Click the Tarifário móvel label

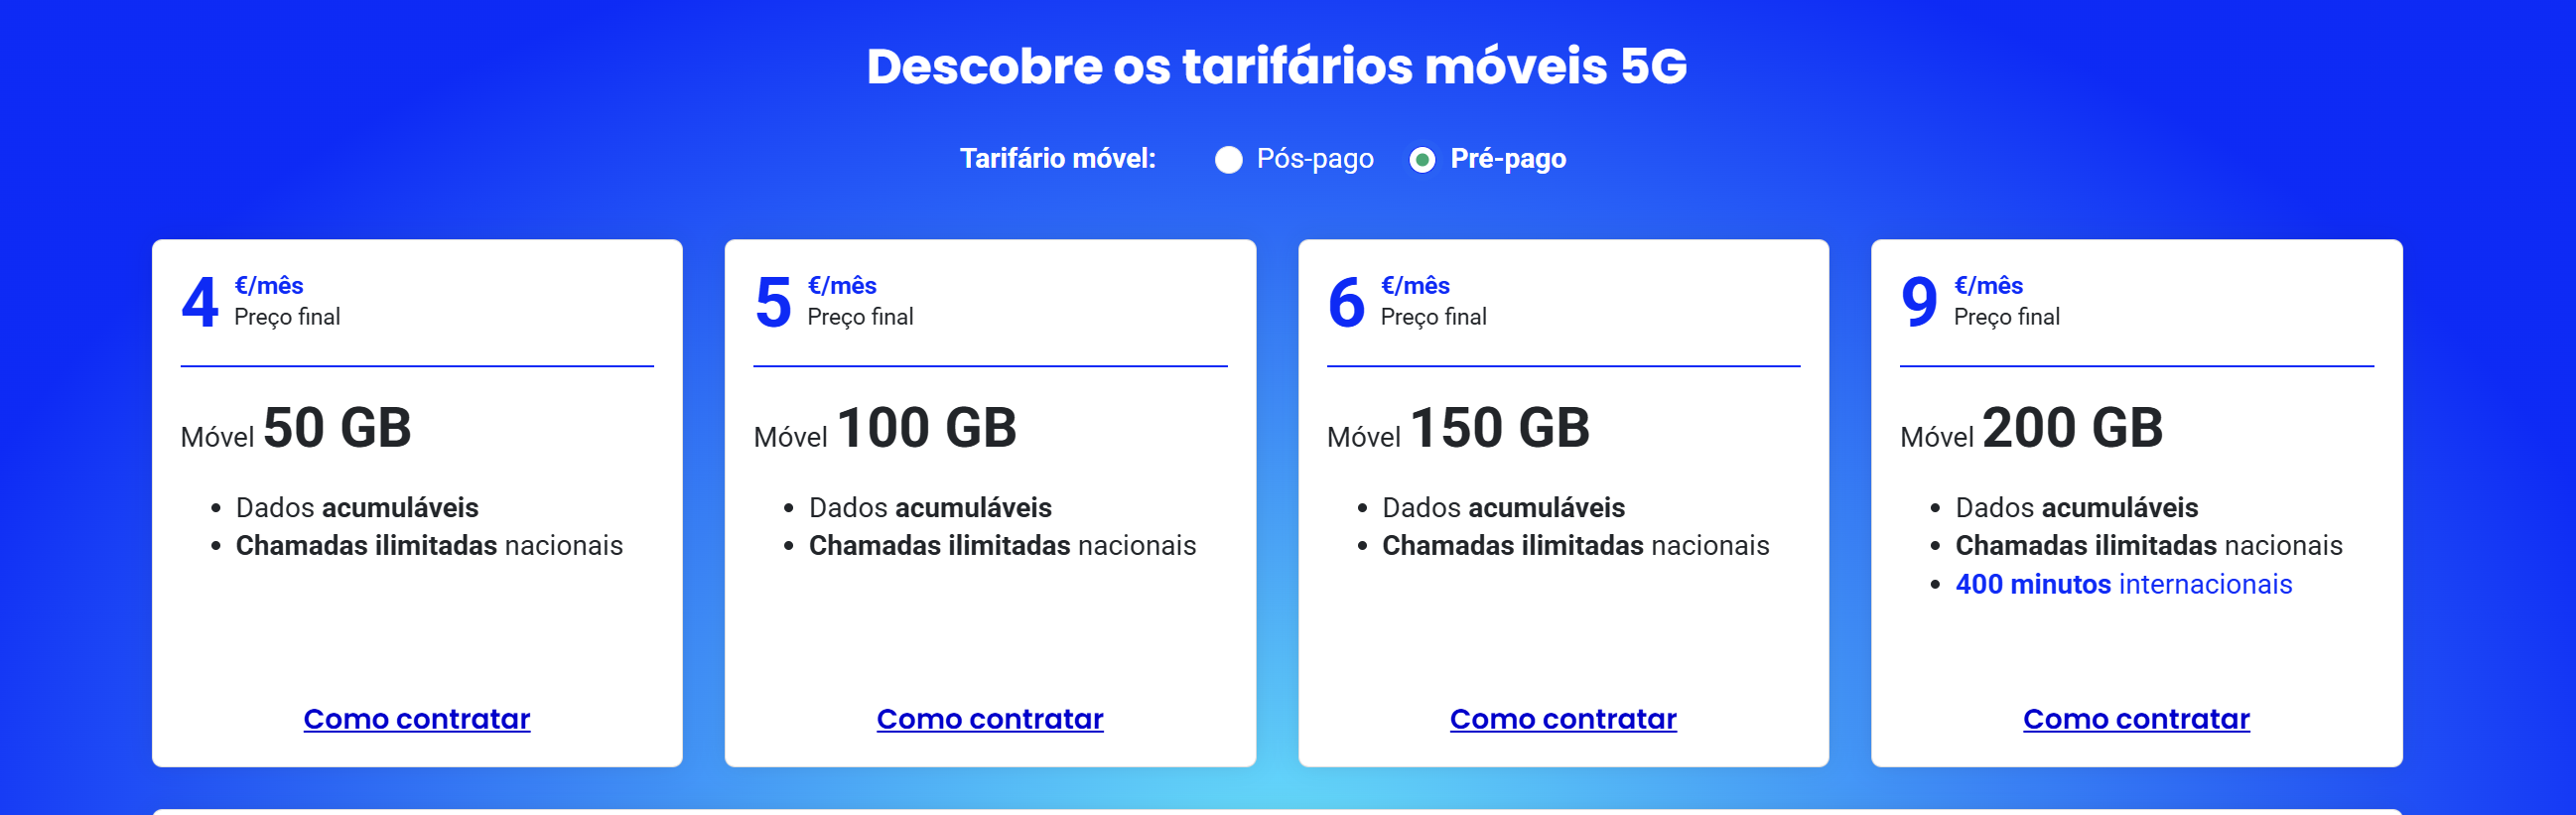[1058, 159]
